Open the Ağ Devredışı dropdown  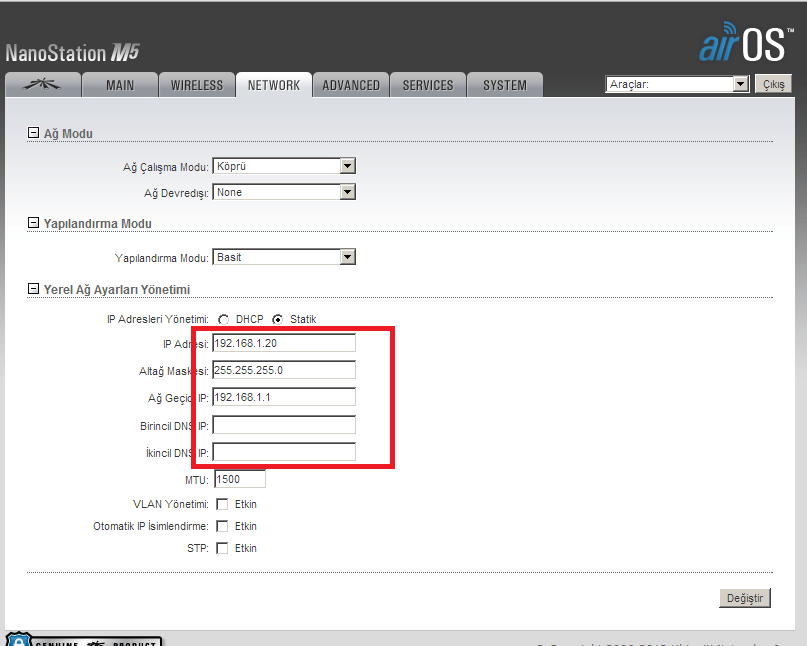tap(284, 192)
